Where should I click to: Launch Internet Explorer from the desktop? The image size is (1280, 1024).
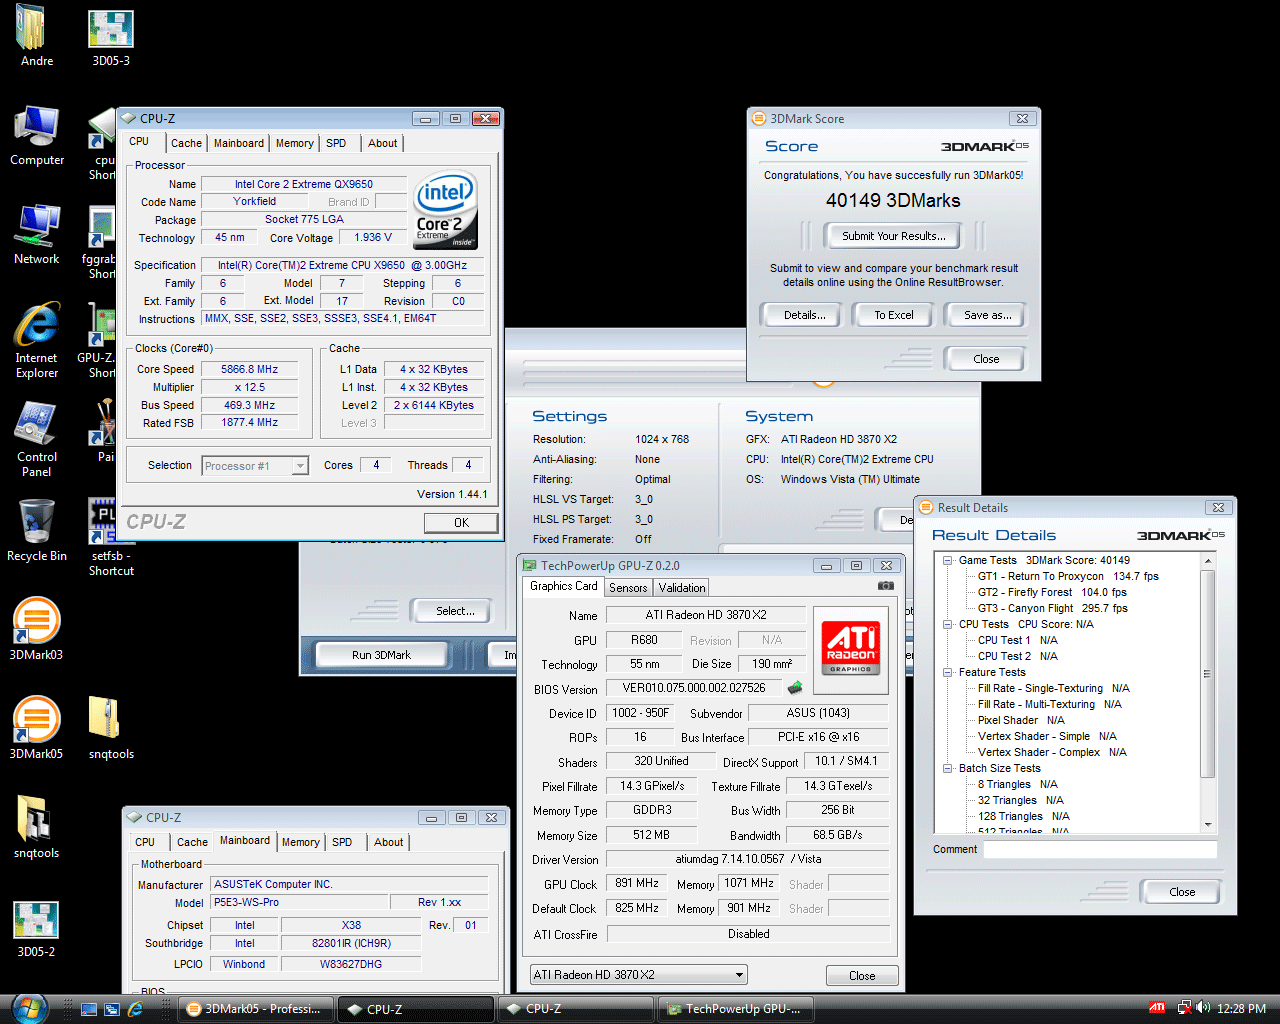coord(37,340)
